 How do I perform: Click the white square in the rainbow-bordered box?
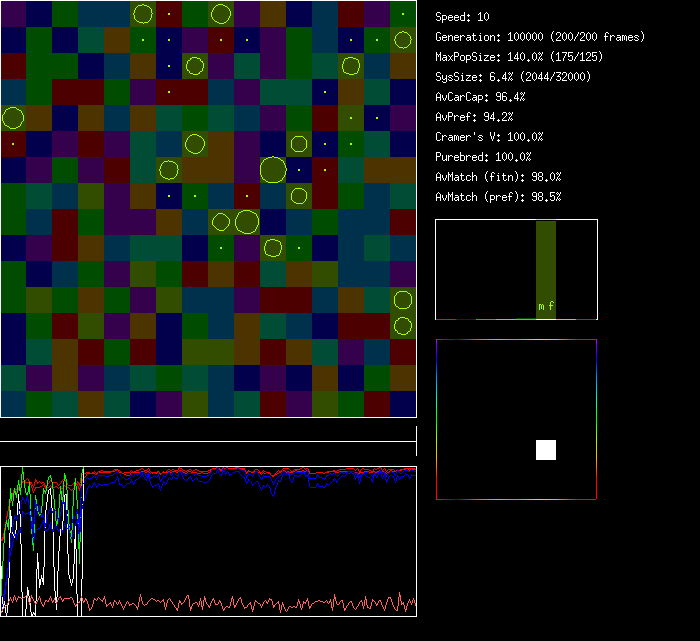546,450
